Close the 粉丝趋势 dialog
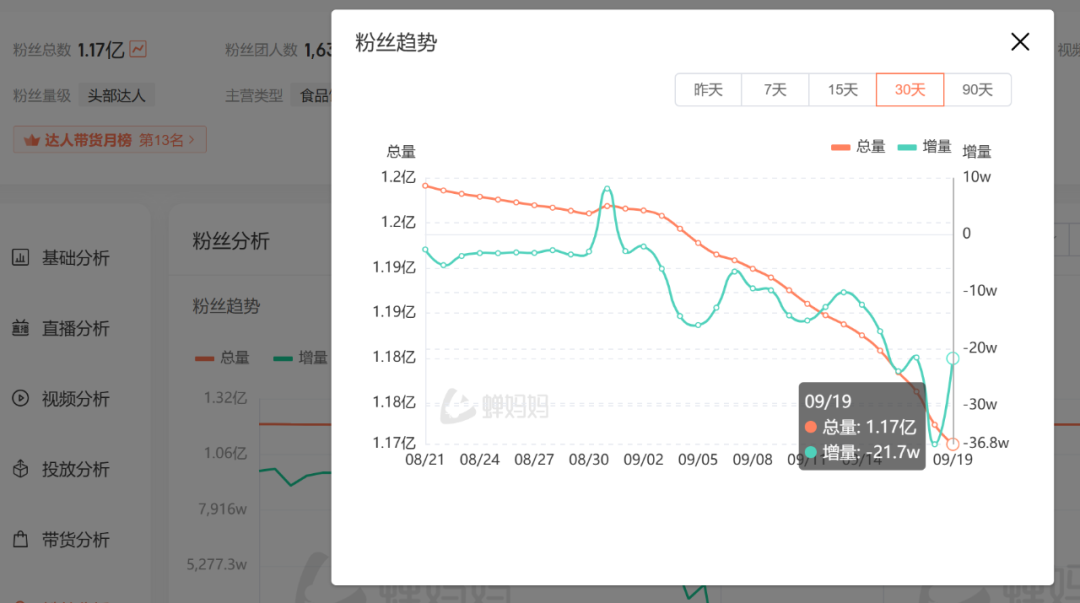Image resolution: width=1080 pixels, height=603 pixels. click(x=1019, y=42)
